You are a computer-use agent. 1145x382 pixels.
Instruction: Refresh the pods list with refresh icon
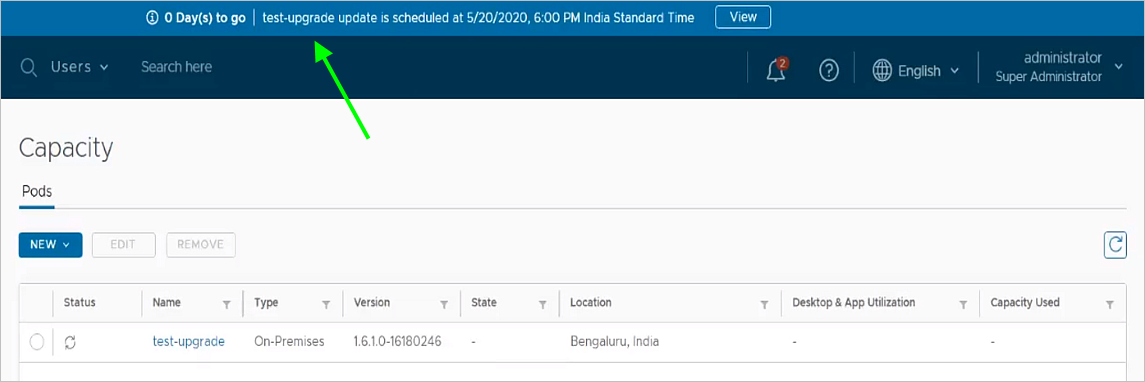(1115, 245)
